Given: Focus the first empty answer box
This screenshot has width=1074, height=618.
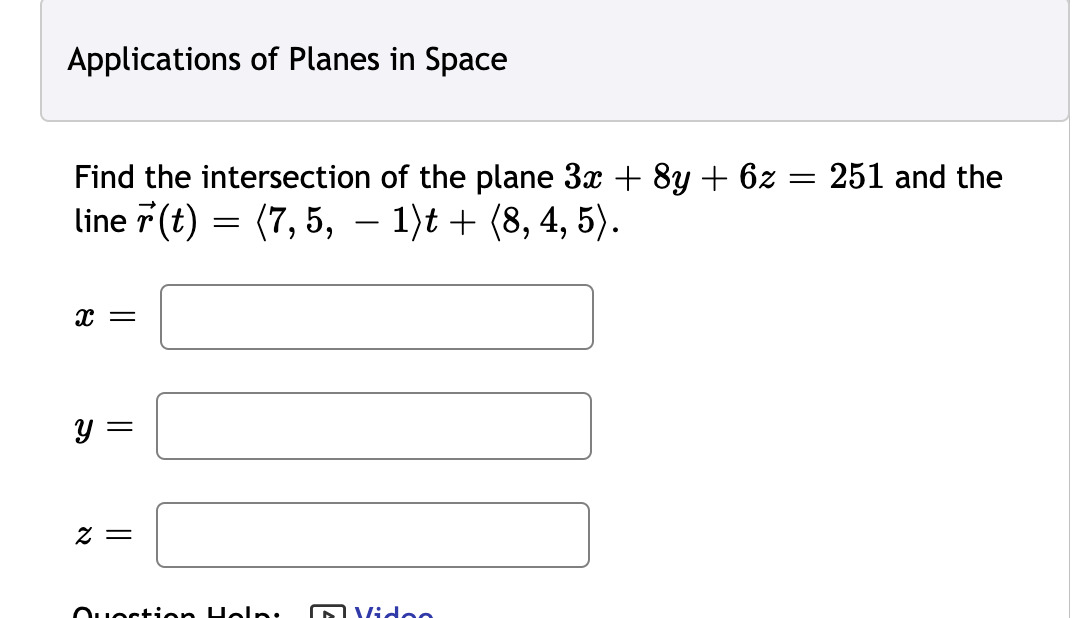Looking at the screenshot, I should point(376,317).
